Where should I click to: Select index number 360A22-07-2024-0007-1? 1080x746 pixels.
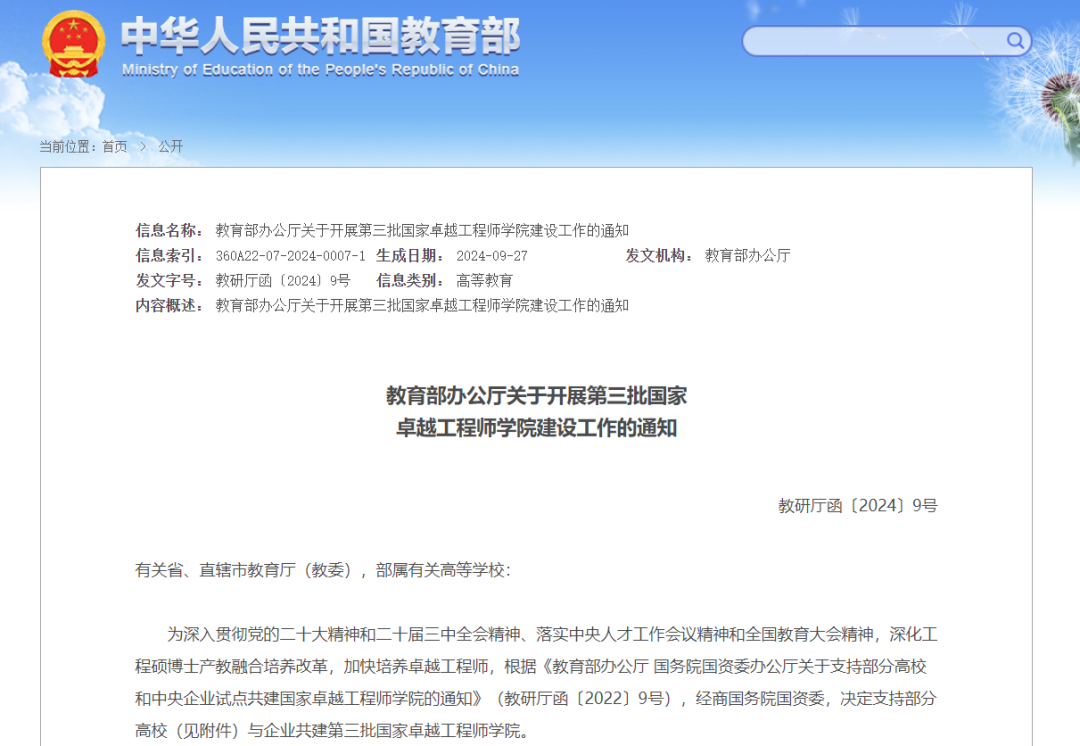[290, 255]
